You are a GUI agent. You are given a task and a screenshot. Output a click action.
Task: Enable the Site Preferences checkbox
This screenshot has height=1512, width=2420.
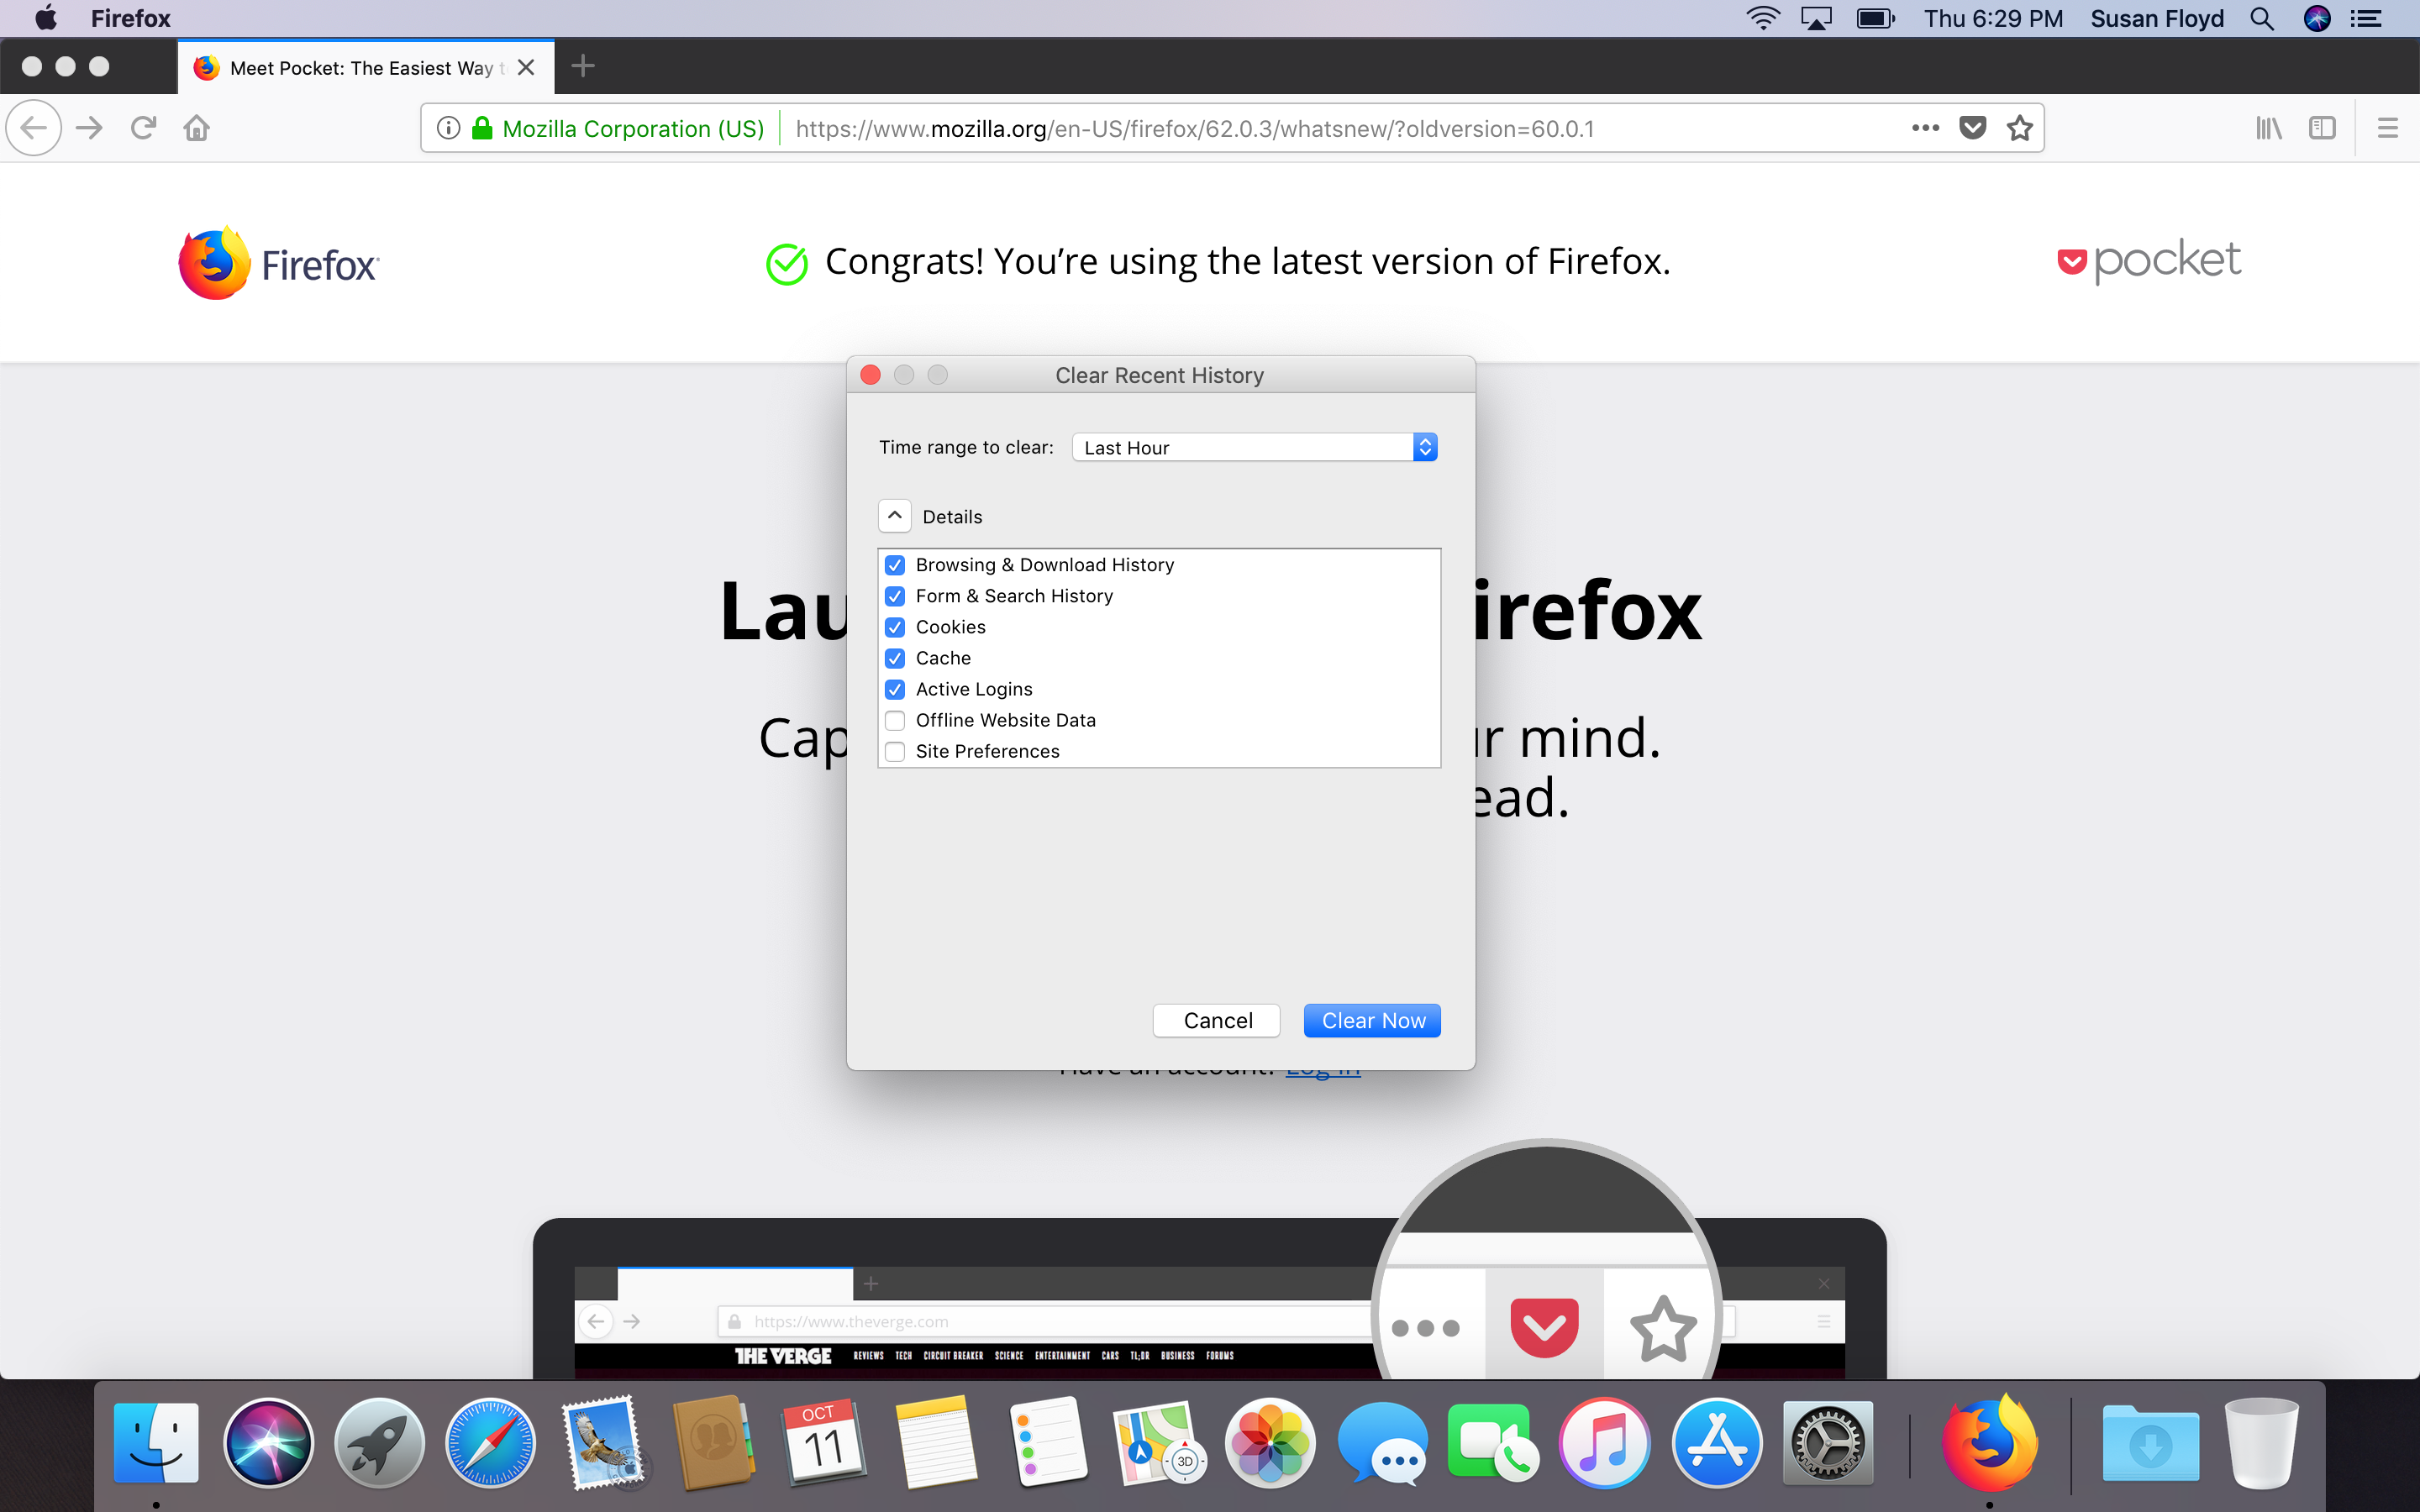[x=897, y=751]
